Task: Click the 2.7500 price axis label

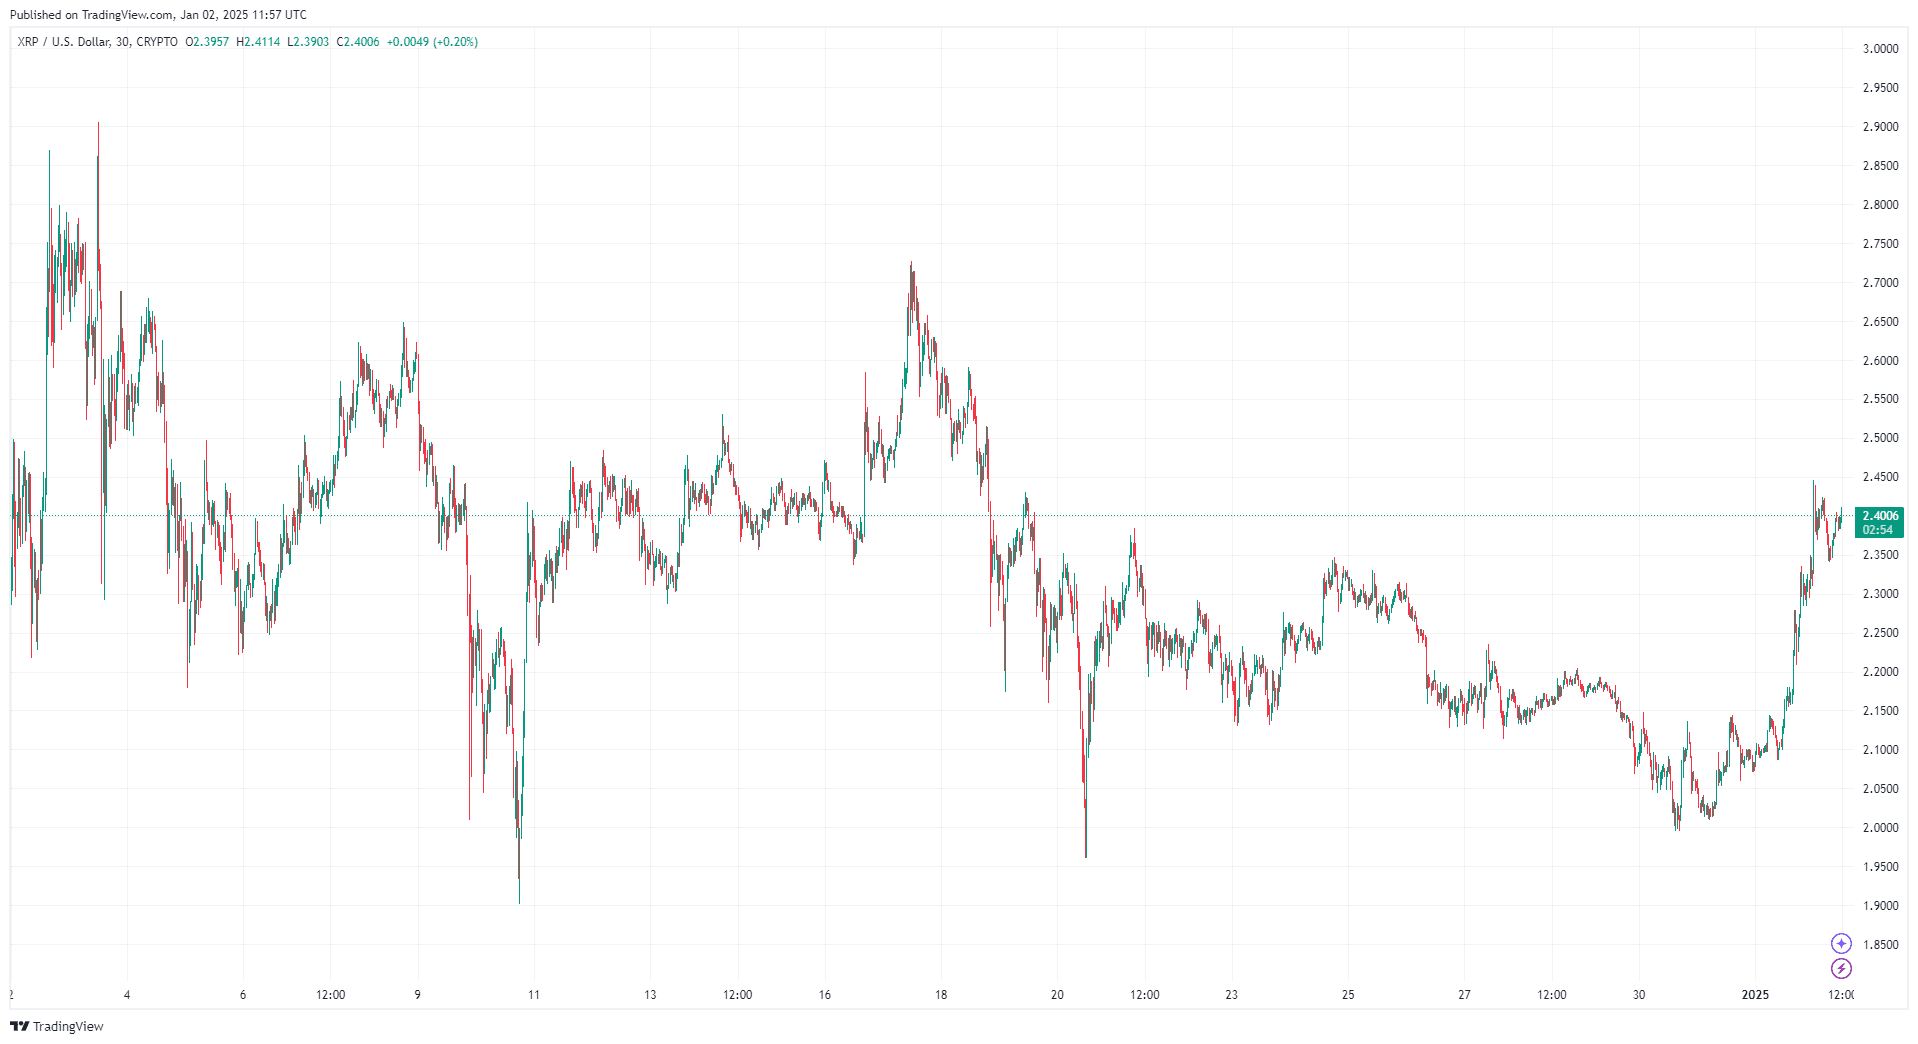Action: (1880, 244)
